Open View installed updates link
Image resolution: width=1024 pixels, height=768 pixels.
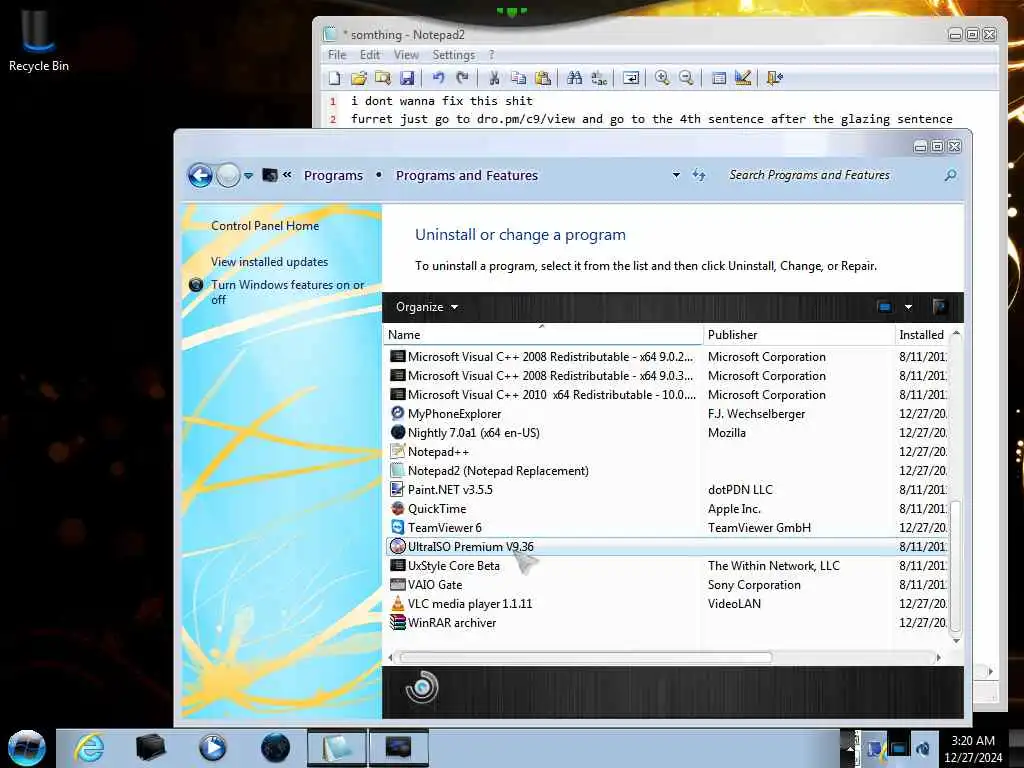(269, 262)
